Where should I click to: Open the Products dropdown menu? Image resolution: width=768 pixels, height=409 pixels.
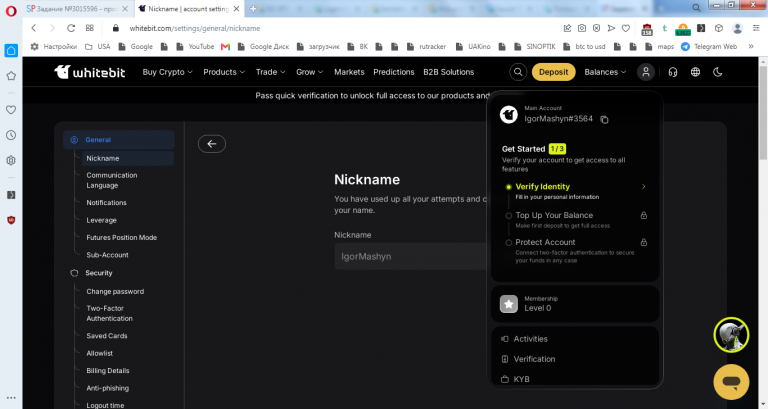[x=224, y=72]
